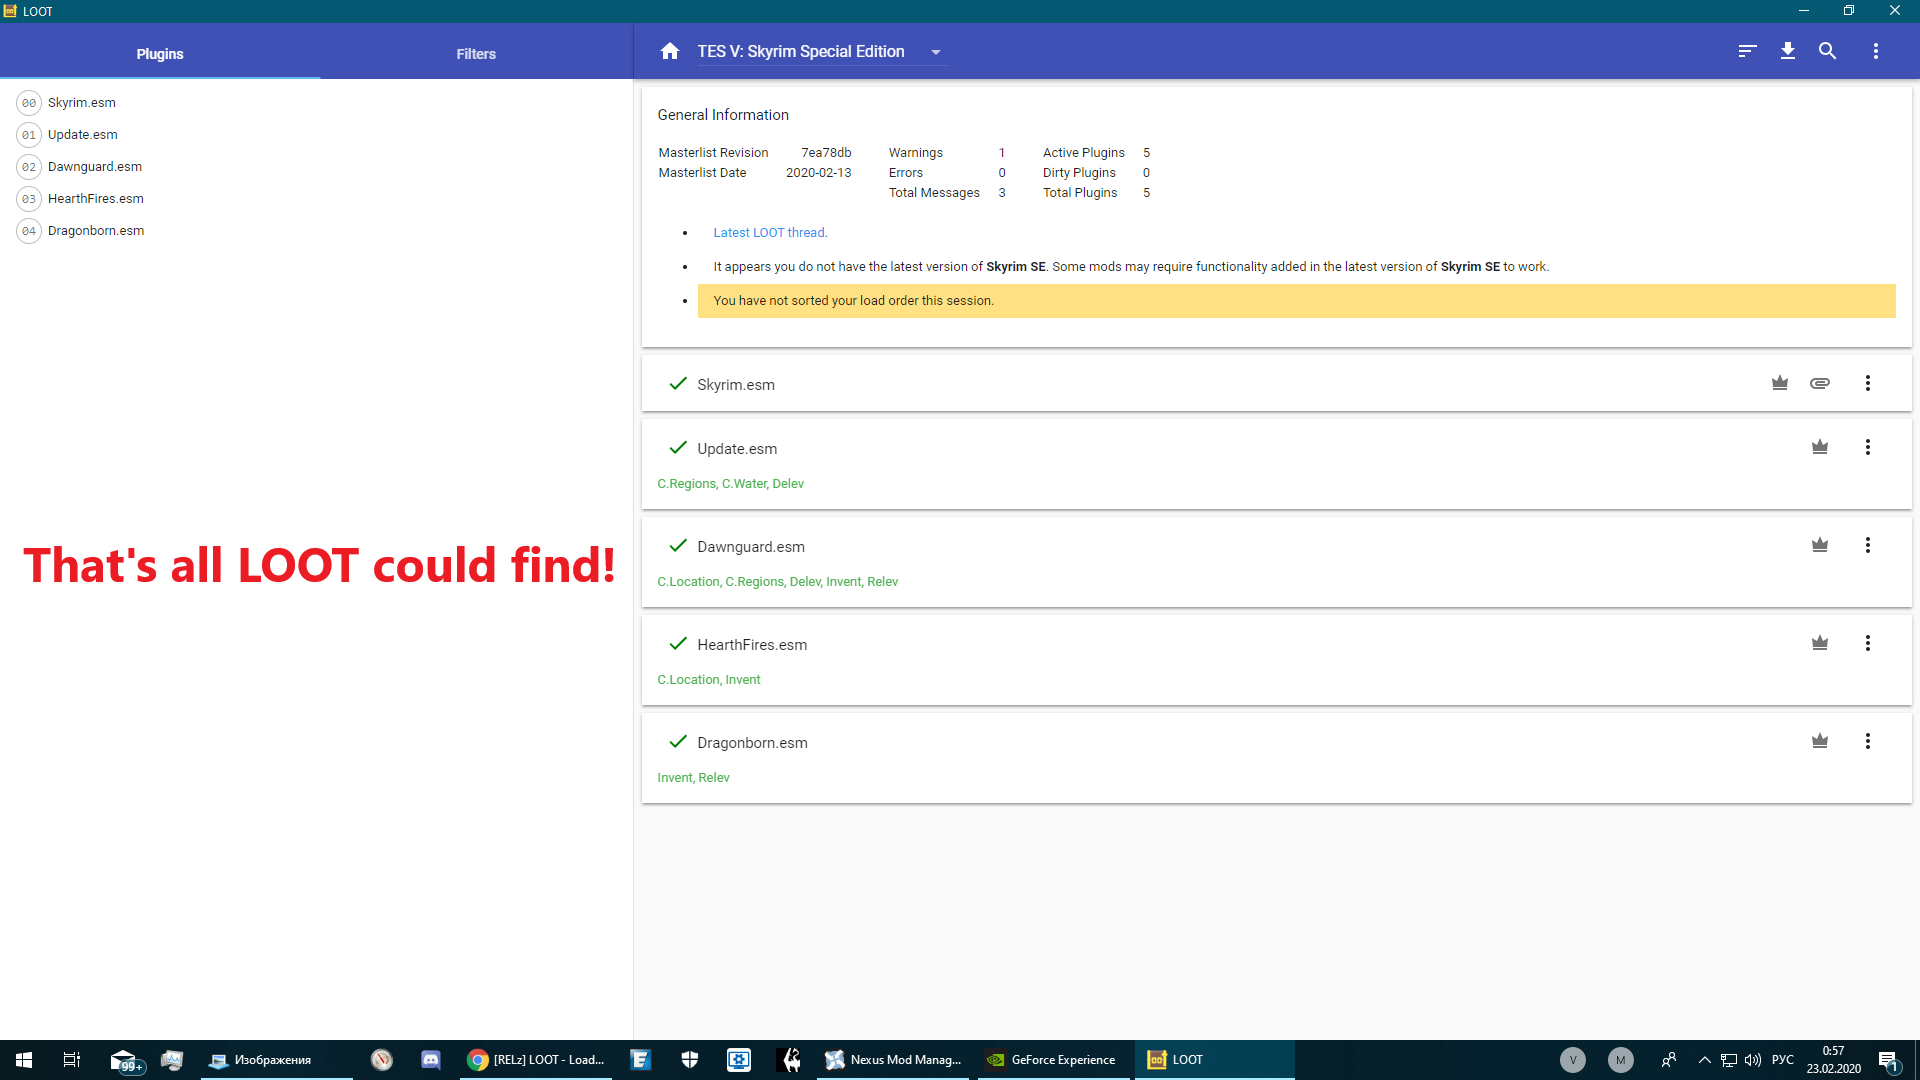This screenshot has height=1080, width=1920.
Task: Click active checkmark on Dragonborn.esm card
Action: pyautogui.click(x=678, y=741)
